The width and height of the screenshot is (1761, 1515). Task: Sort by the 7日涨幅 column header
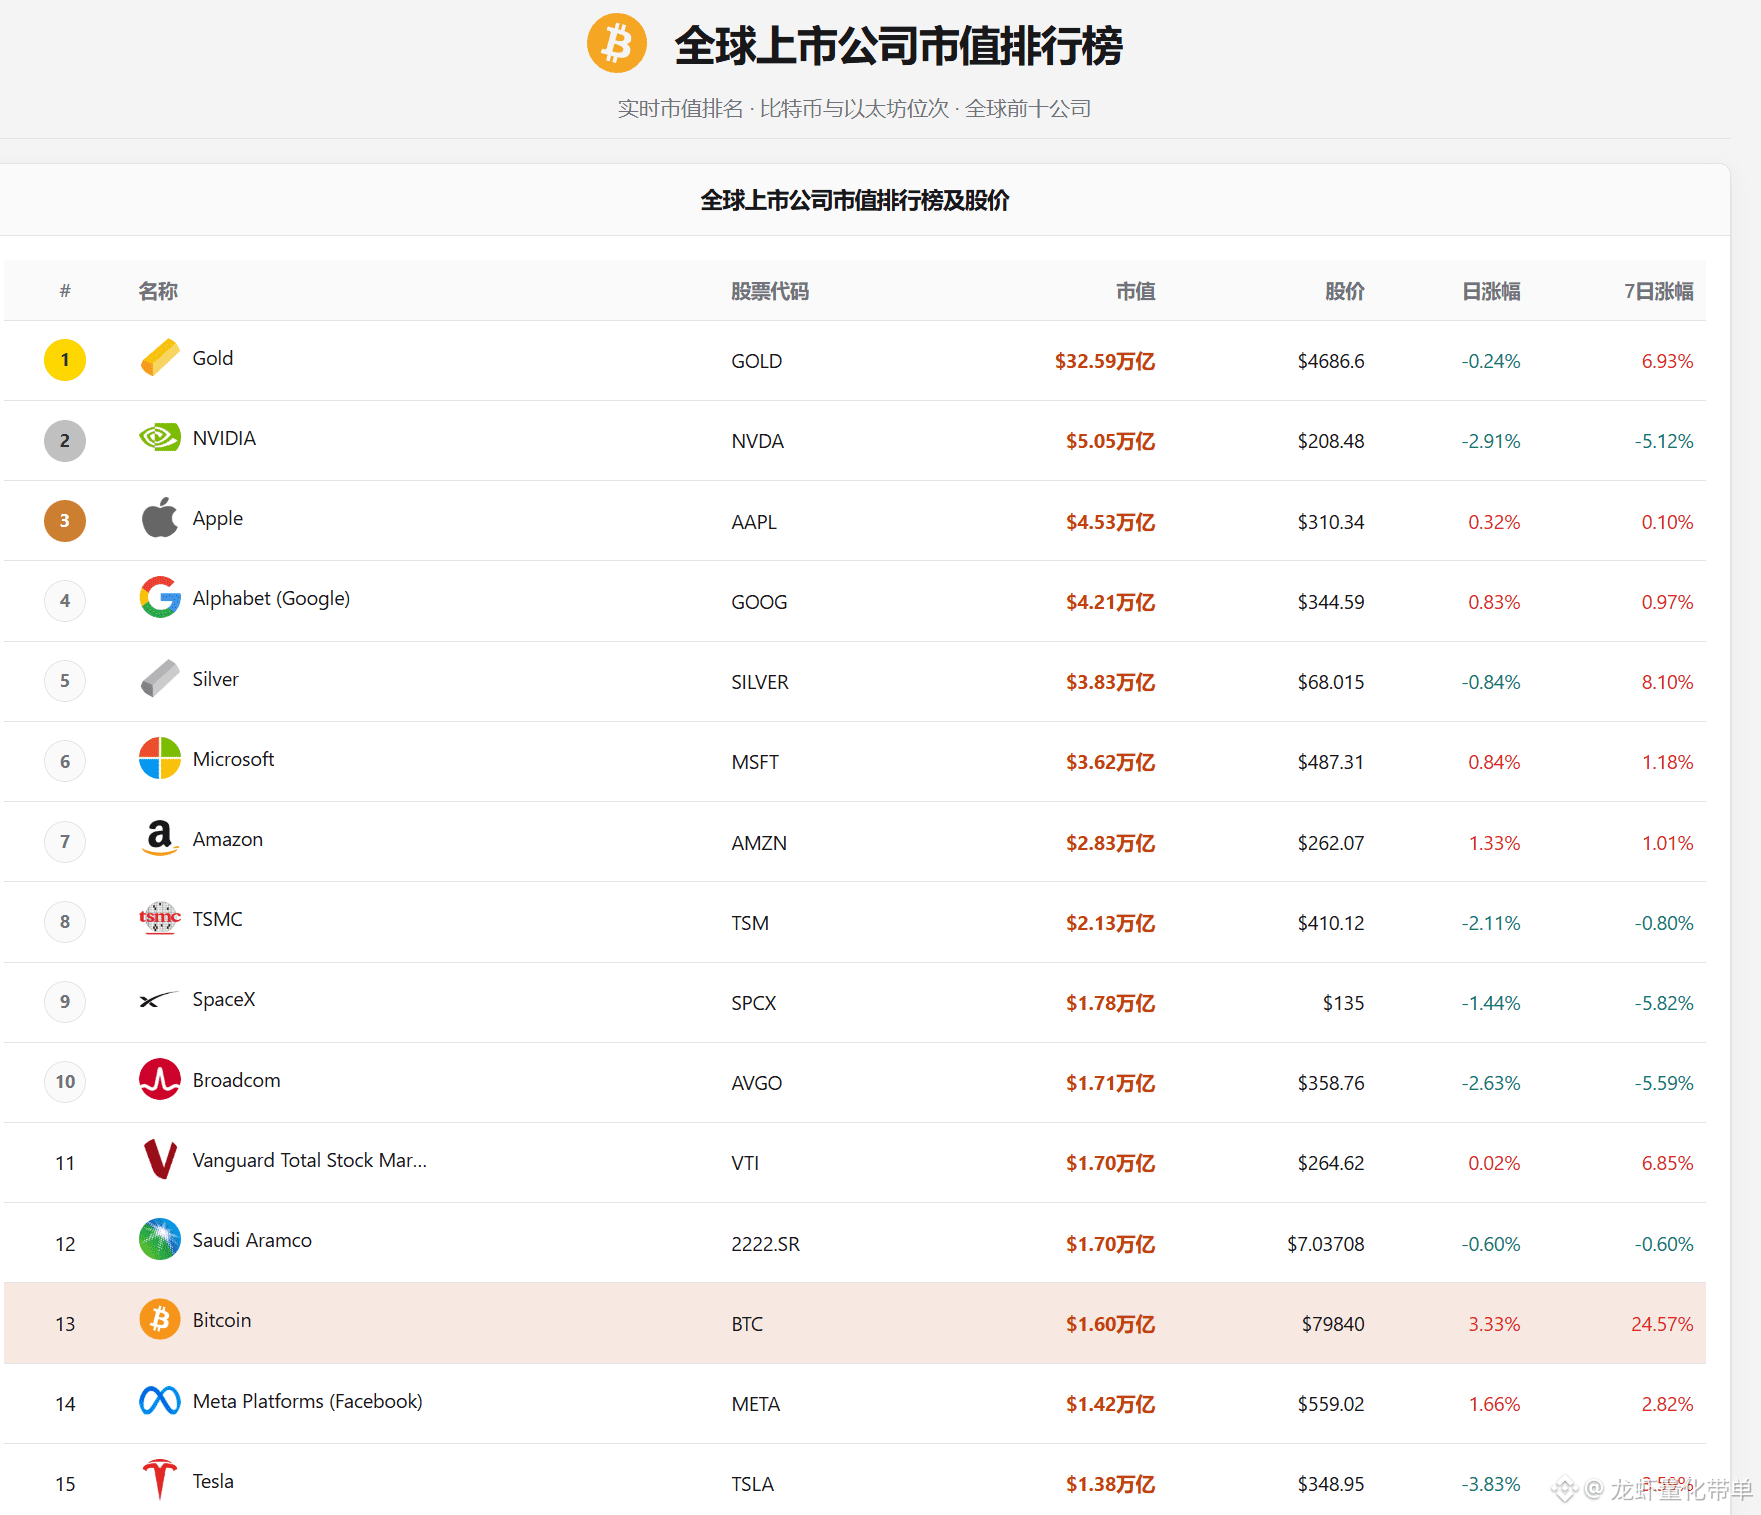tap(1658, 291)
